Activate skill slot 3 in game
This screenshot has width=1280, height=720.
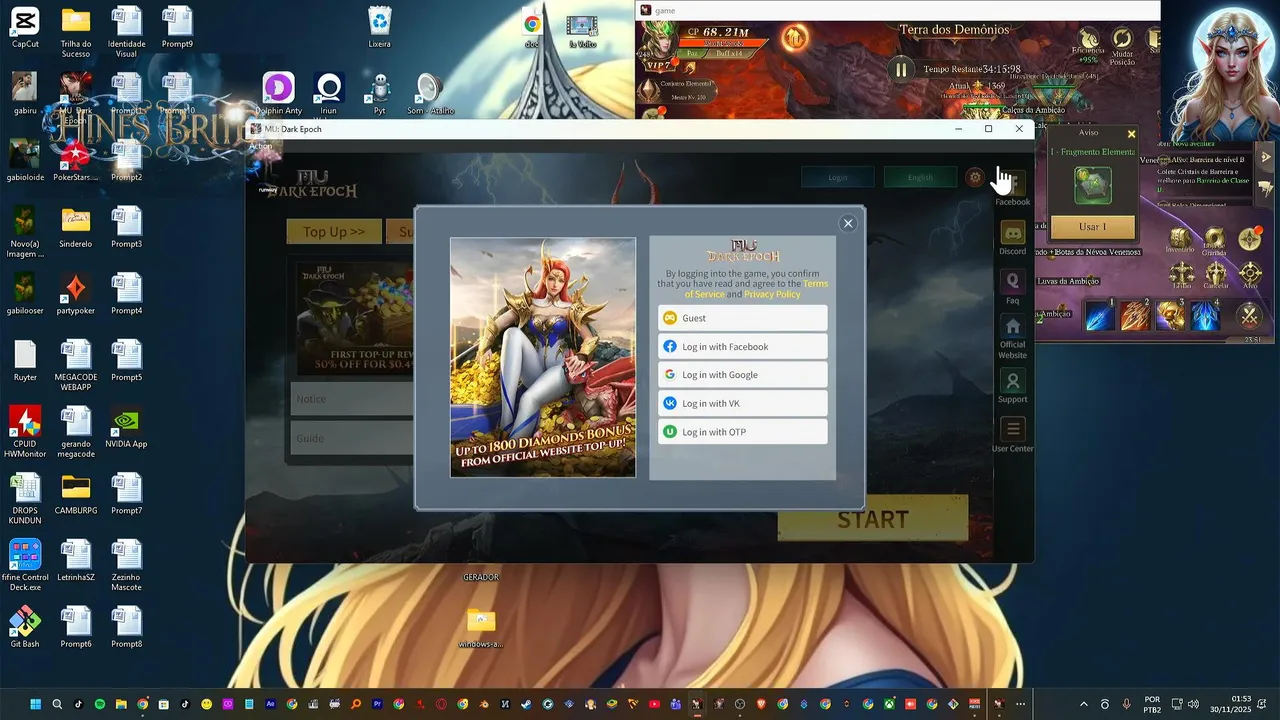pos(1171,316)
